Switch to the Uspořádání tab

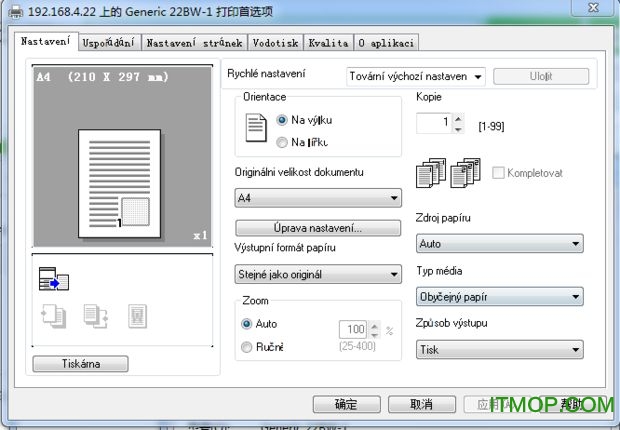[109, 43]
